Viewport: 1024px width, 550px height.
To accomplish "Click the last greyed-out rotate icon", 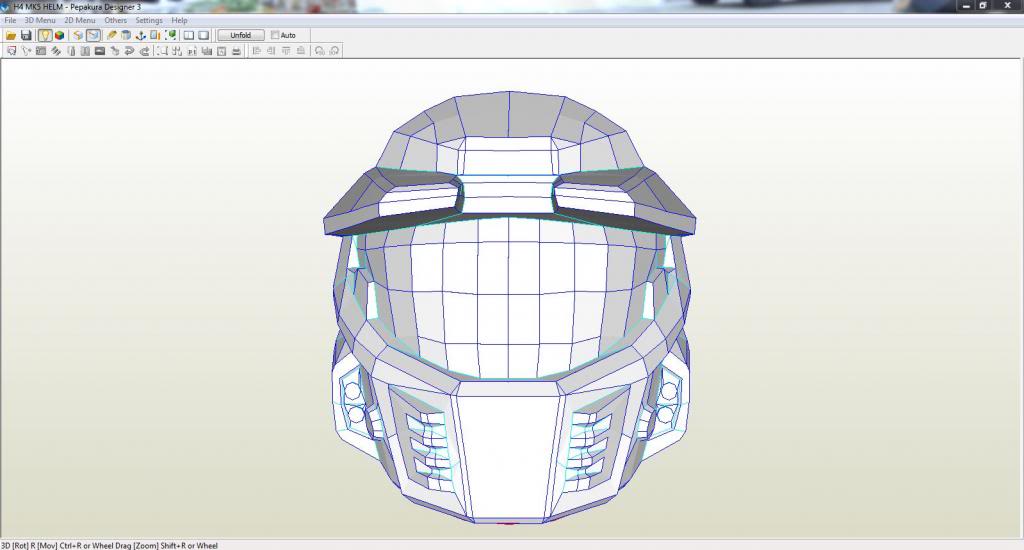I will tap(334, 51).
